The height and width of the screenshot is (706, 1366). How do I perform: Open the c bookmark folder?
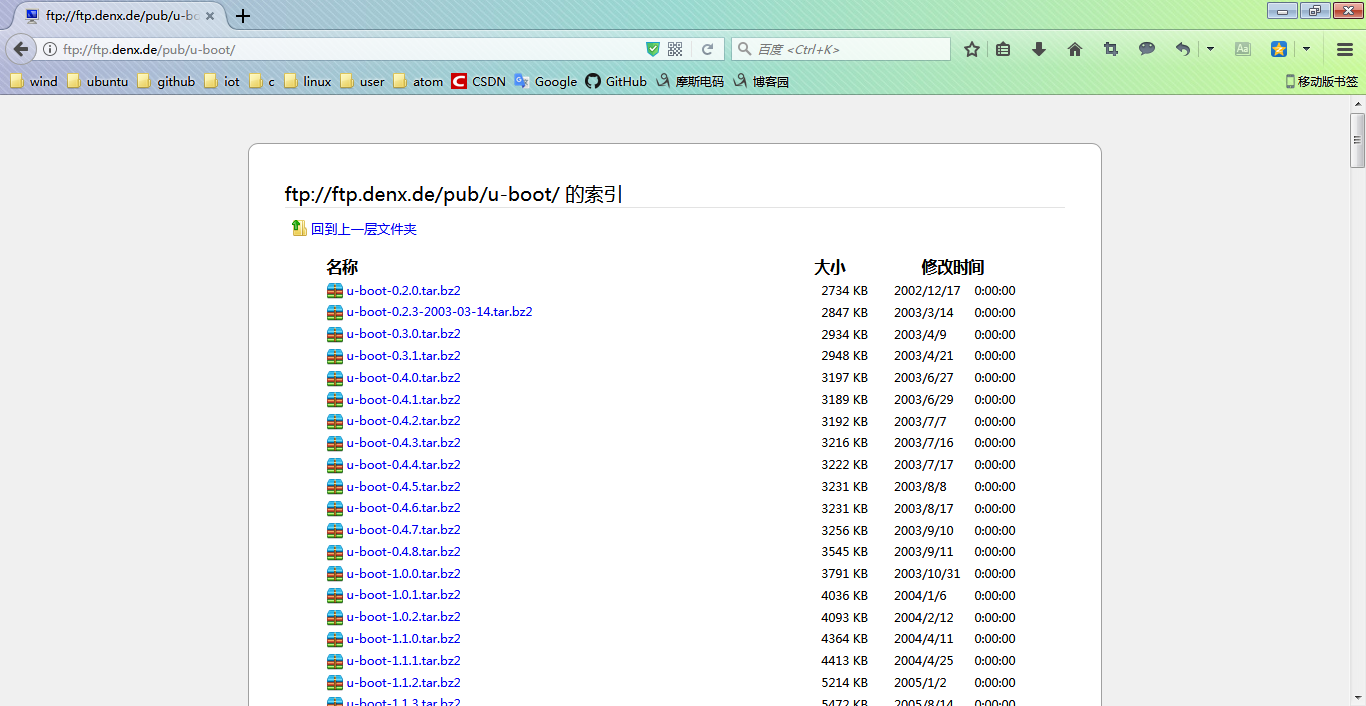262,82
